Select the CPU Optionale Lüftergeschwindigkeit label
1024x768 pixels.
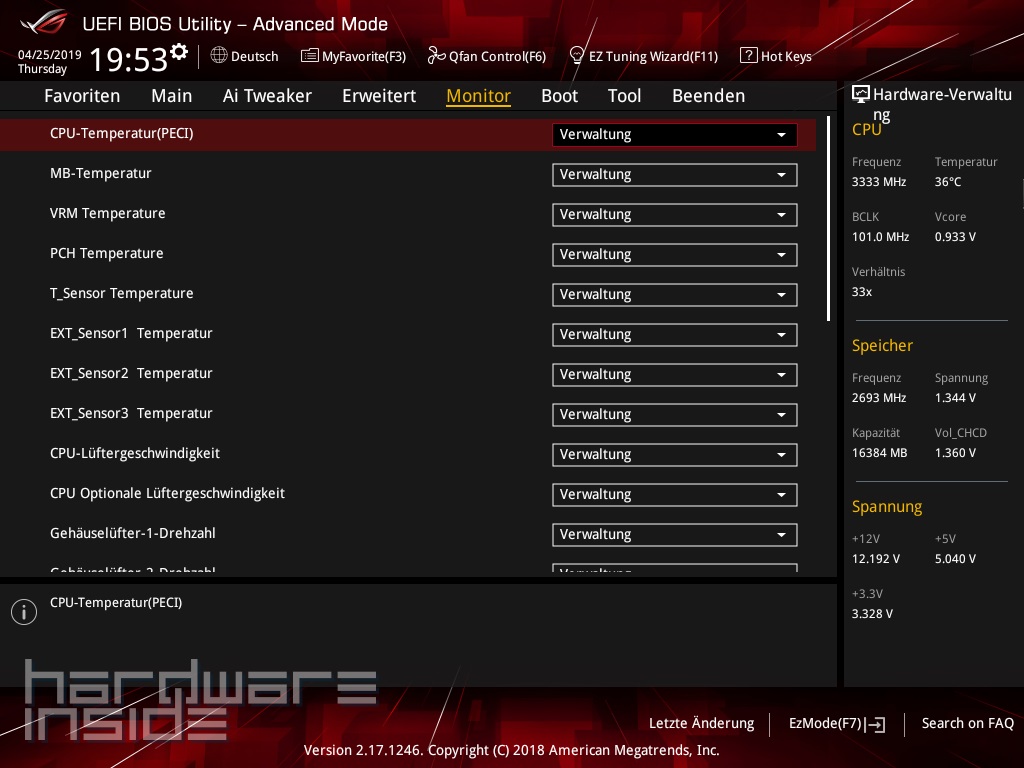click(x=167, y=493)
